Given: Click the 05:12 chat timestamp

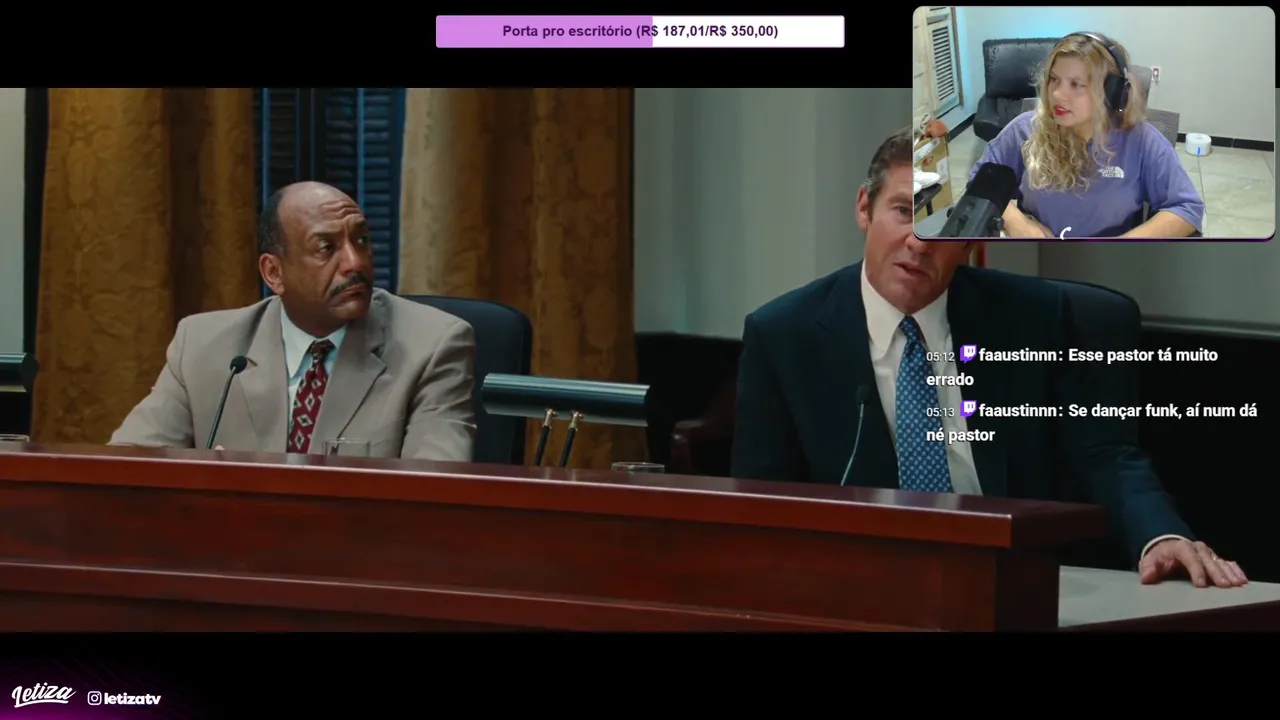Looking at the screenshot, I should [x=940, y=356].
